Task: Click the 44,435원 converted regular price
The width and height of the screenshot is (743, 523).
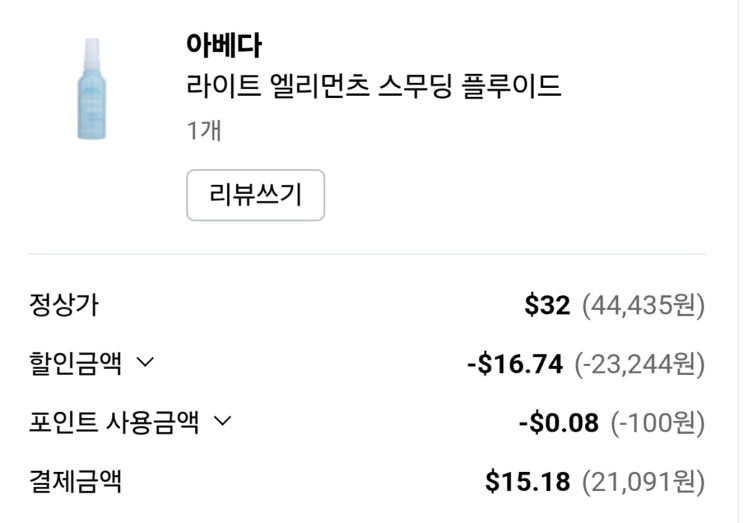Action: [x=643, y=306]
